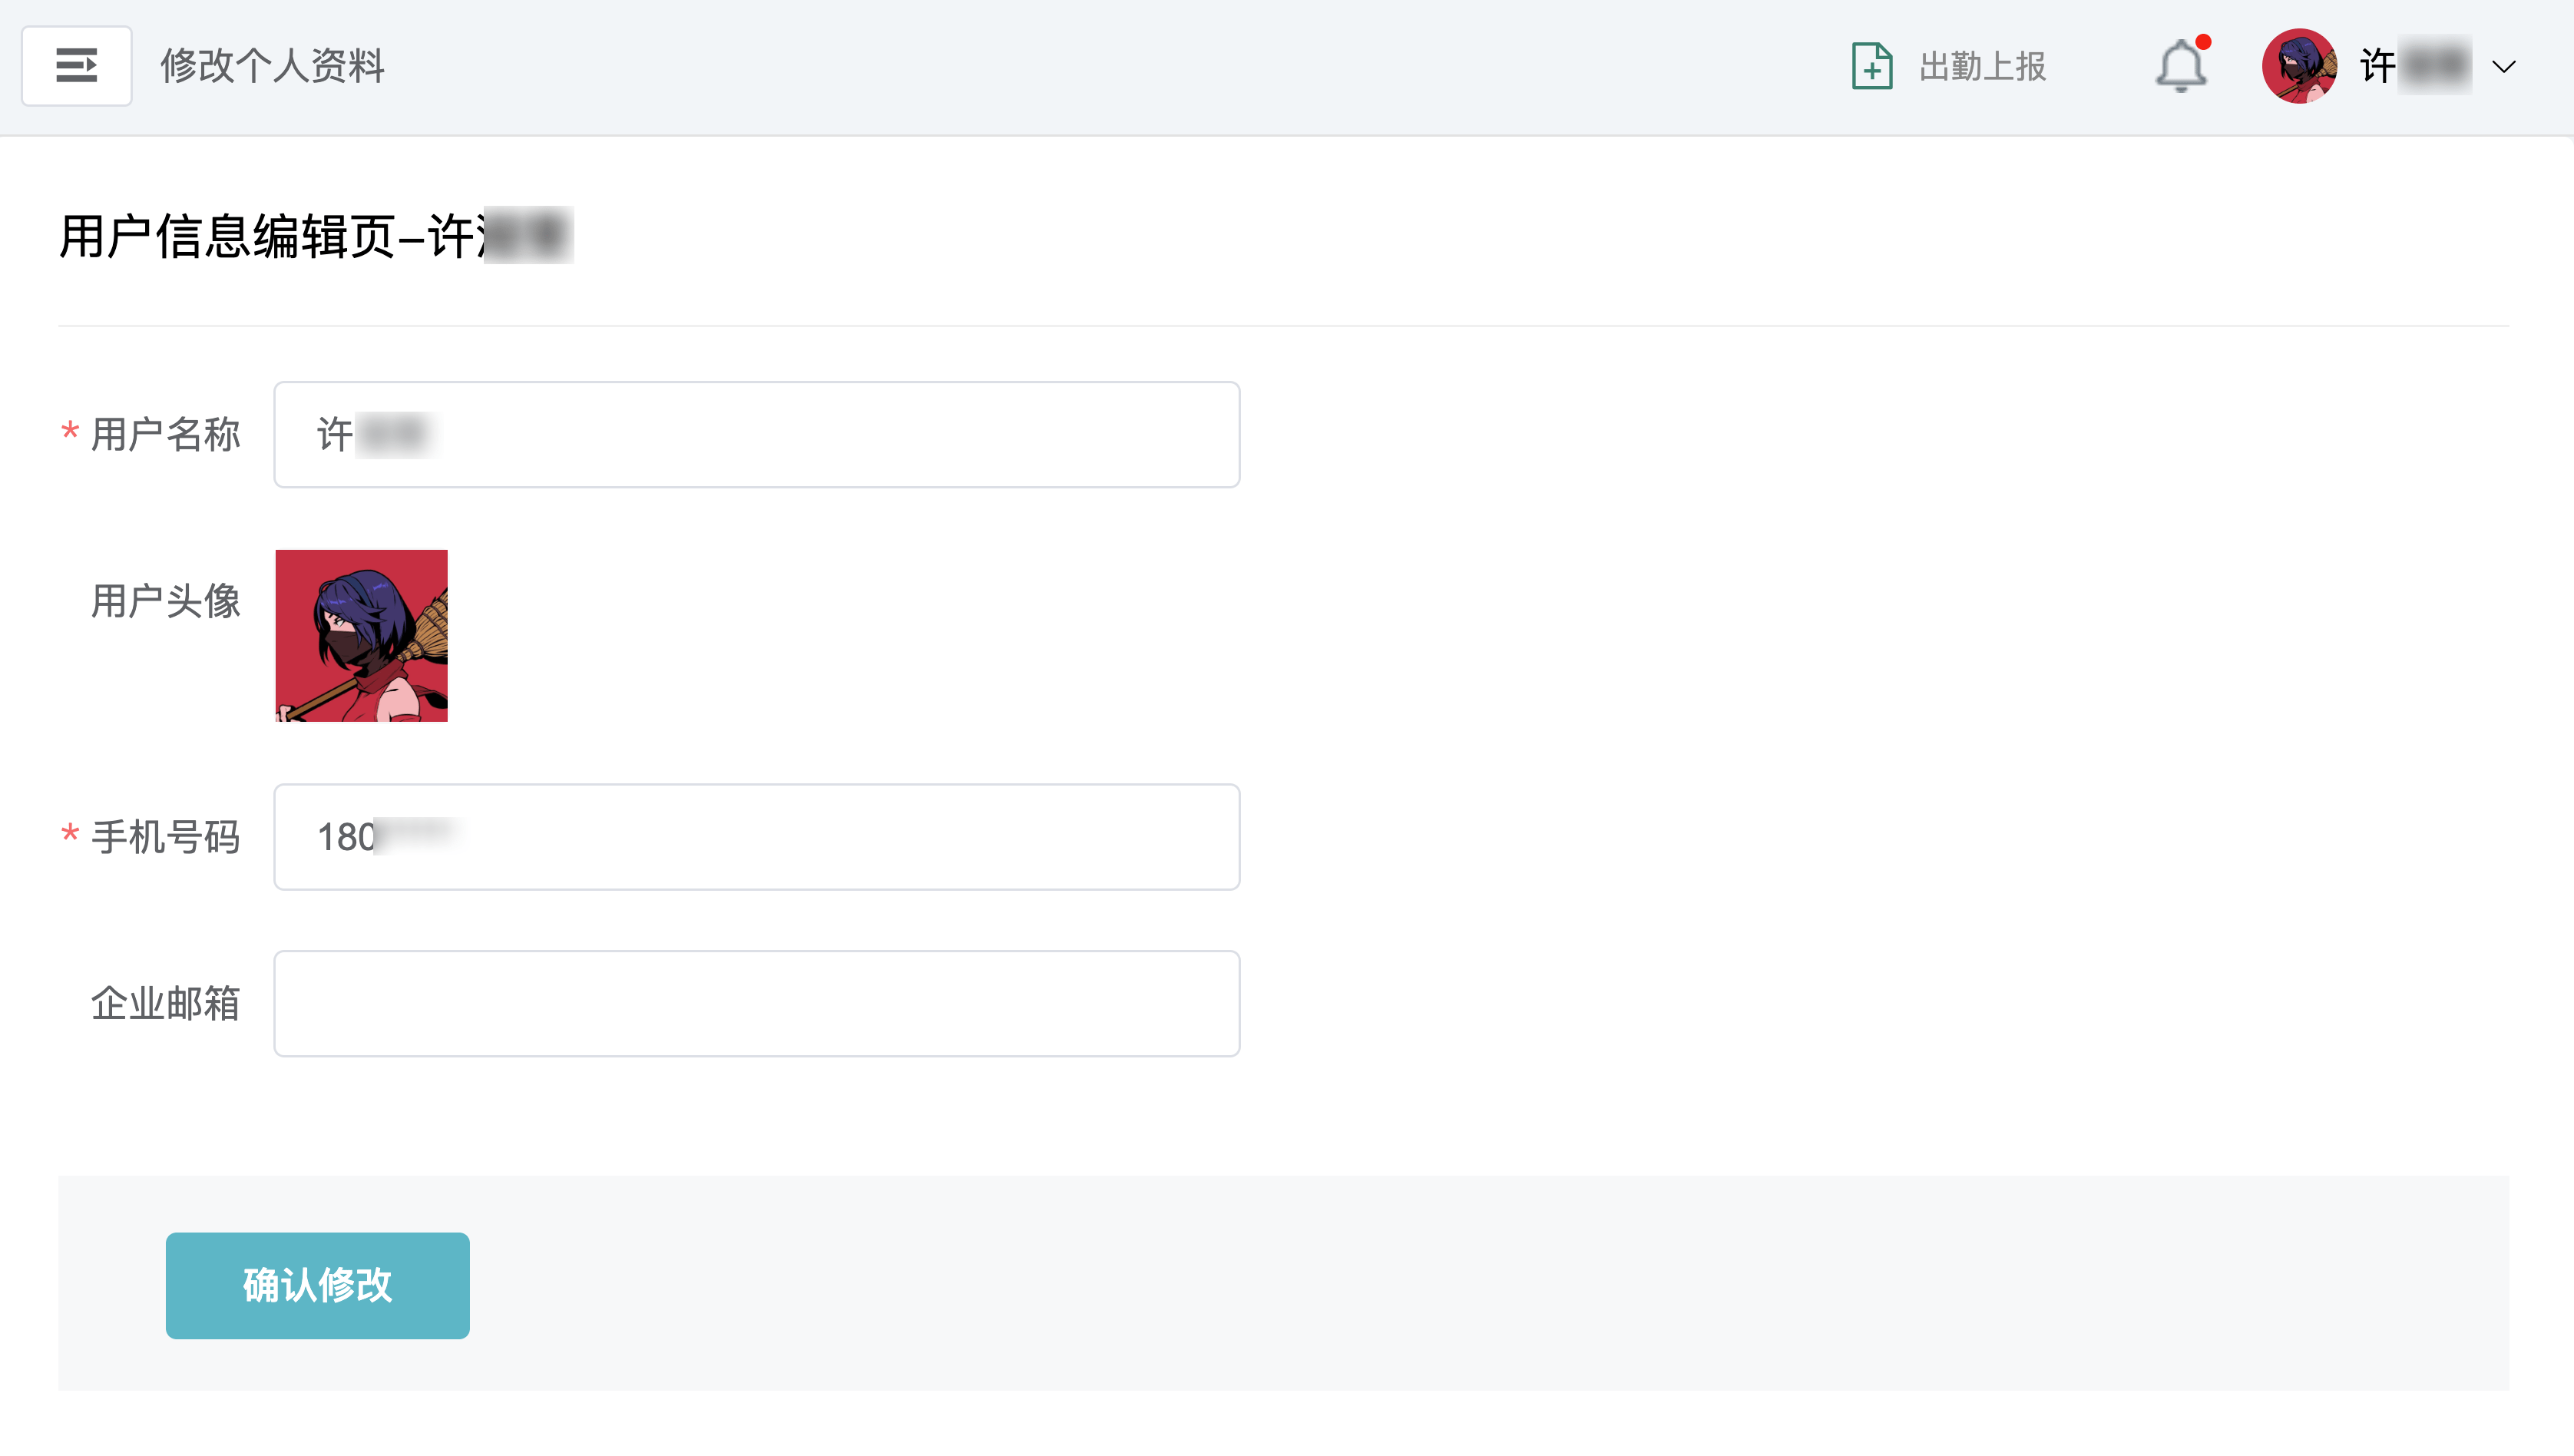Viewport: 2574px width, 1456px height.
Task: Click the round profile avatar in header
Action: [x=2299, y=66]
